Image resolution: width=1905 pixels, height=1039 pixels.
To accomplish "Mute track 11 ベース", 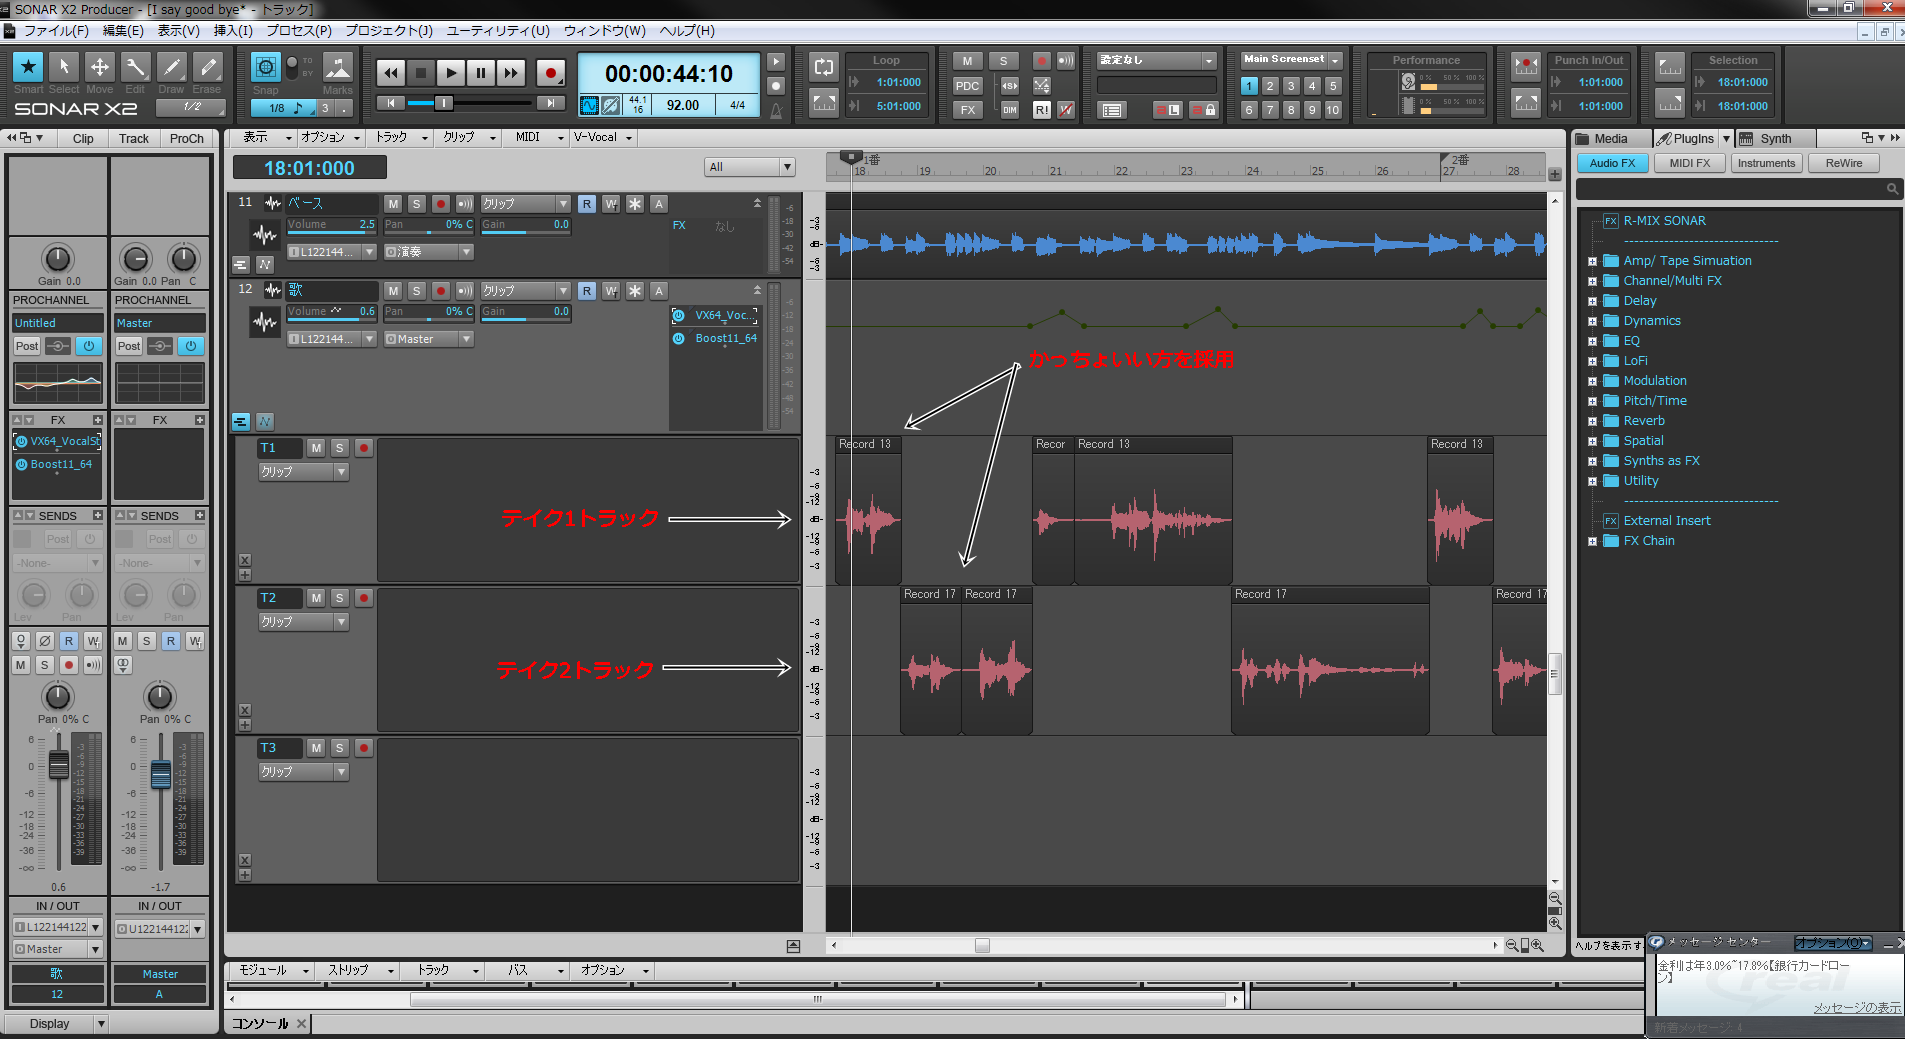I will coord(393,204).
